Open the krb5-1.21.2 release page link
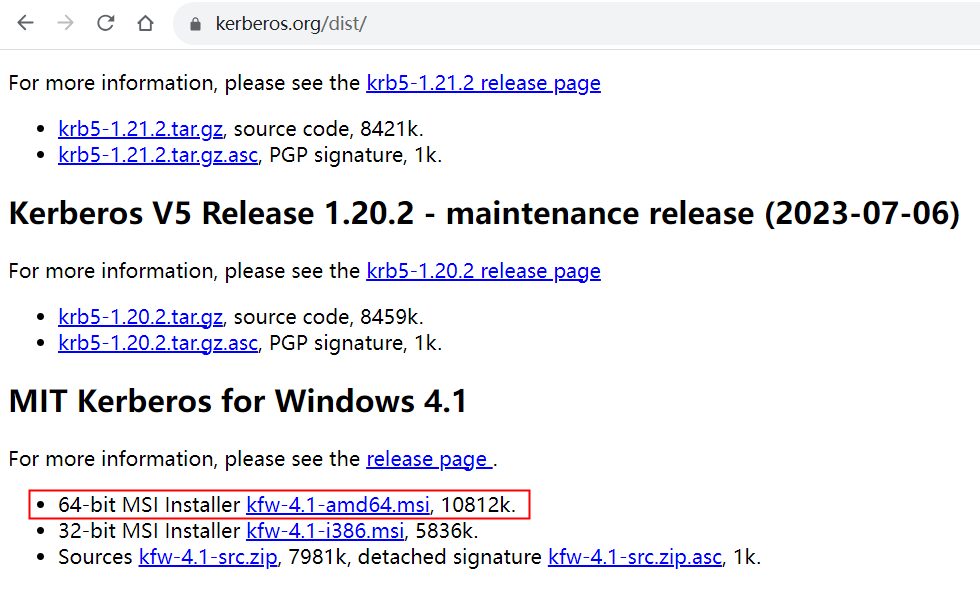The width and height of the screenshot is (980, 590). 483,83
